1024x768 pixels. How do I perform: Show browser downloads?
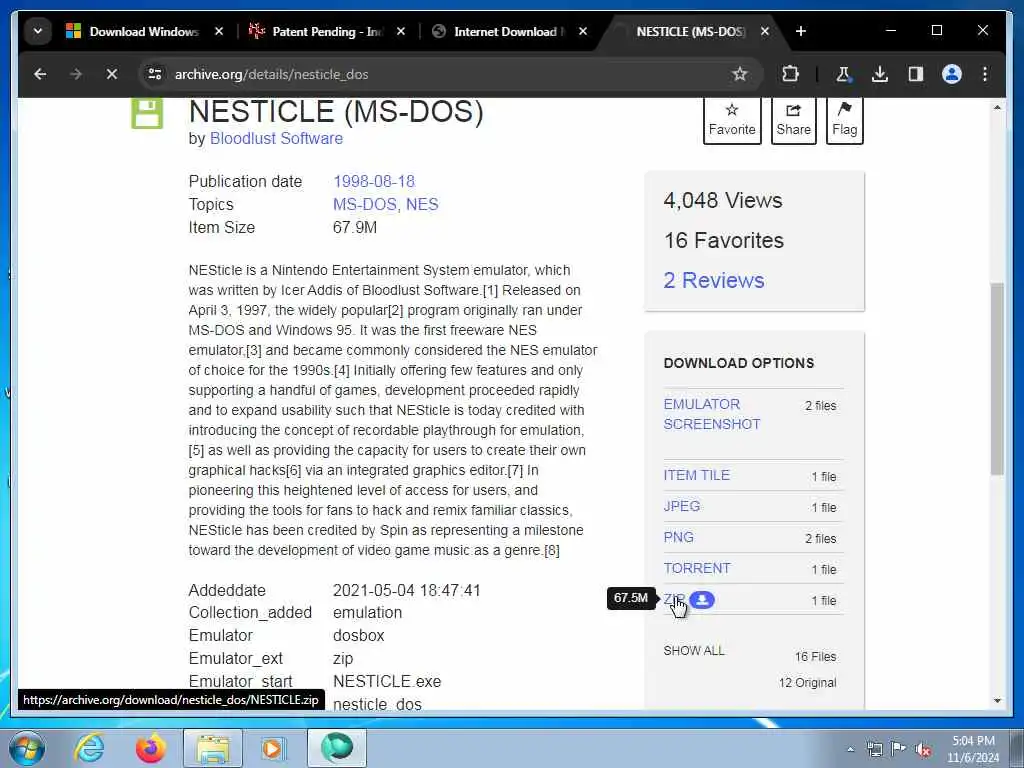880,74
